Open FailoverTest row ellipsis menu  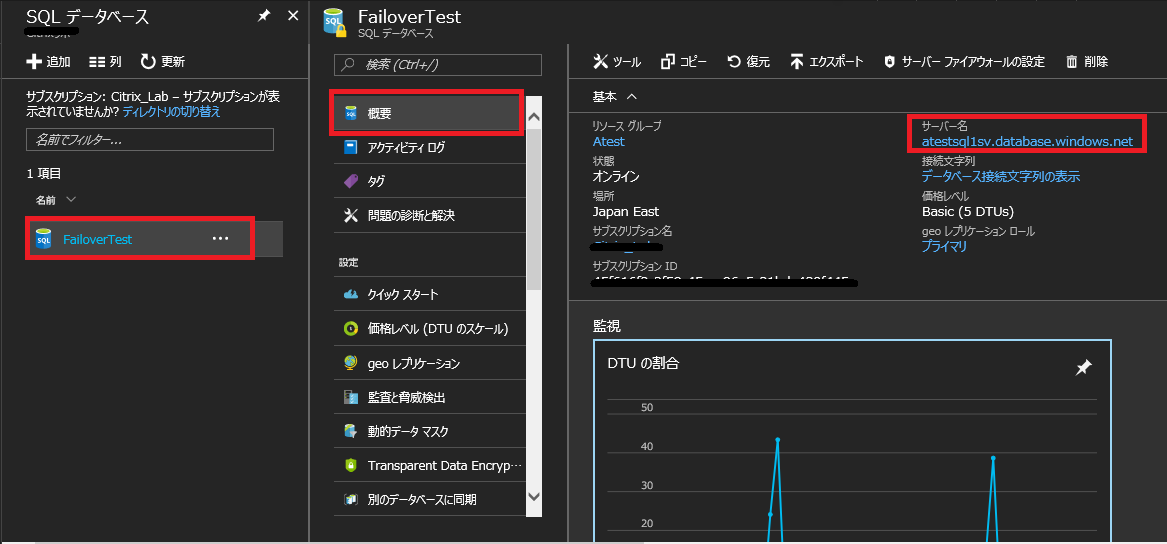tap(220, 239)
